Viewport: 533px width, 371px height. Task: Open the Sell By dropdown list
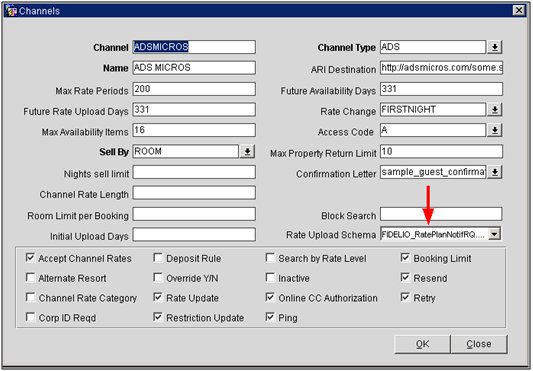[x=247, y=151]
